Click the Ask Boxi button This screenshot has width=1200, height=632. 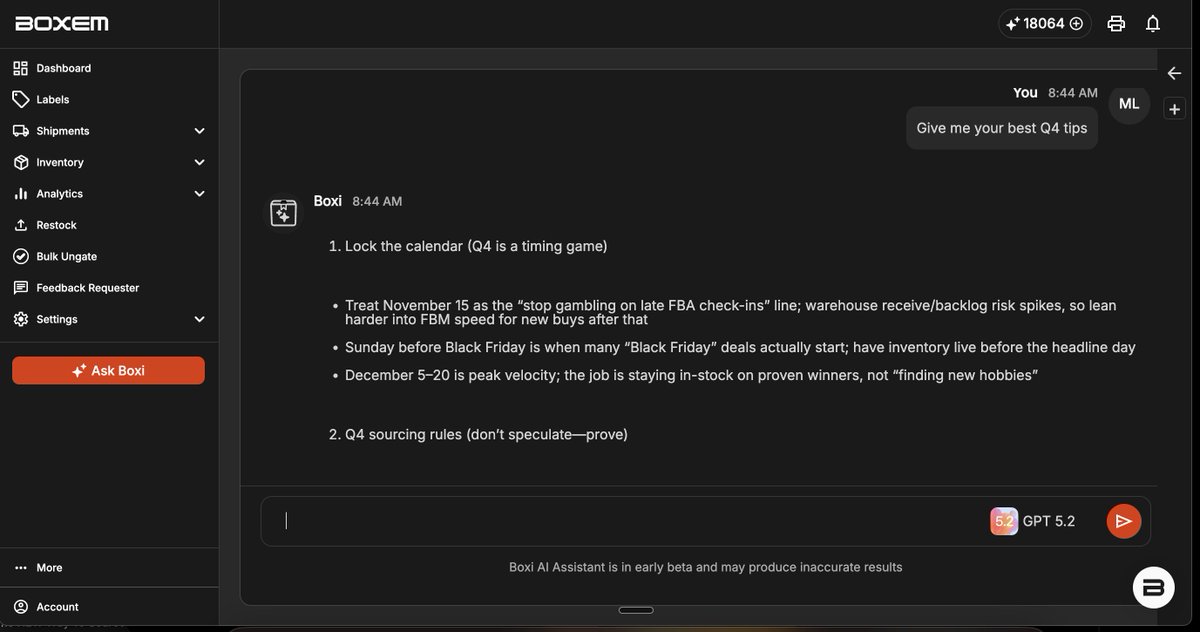pyautogui.click(x=108, y=370)
